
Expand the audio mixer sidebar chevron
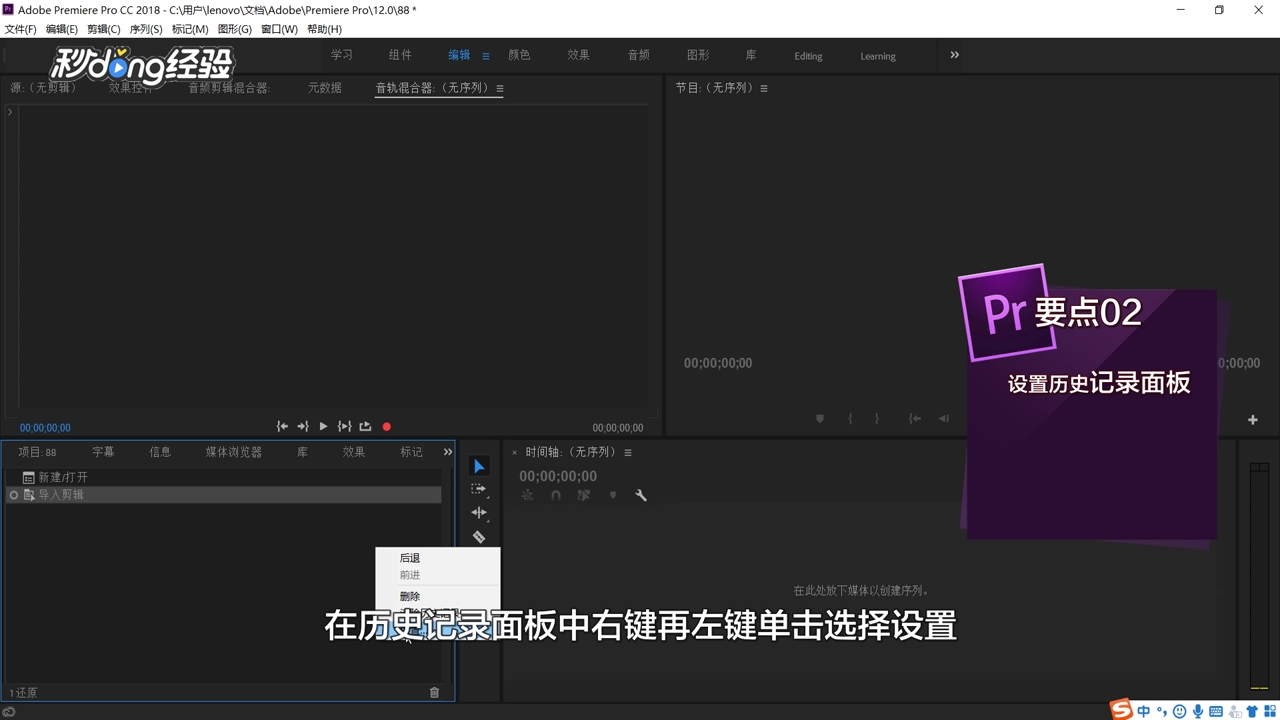pos(10,111)
